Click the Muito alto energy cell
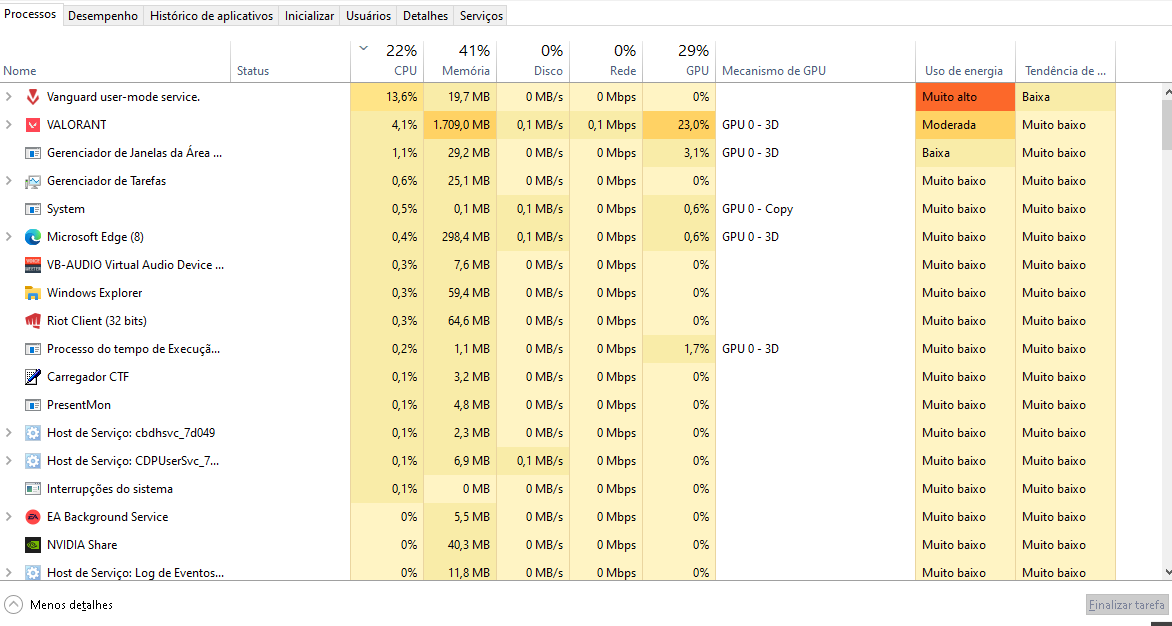Viewport: 1172px width, 626px height. click(966, 97)
